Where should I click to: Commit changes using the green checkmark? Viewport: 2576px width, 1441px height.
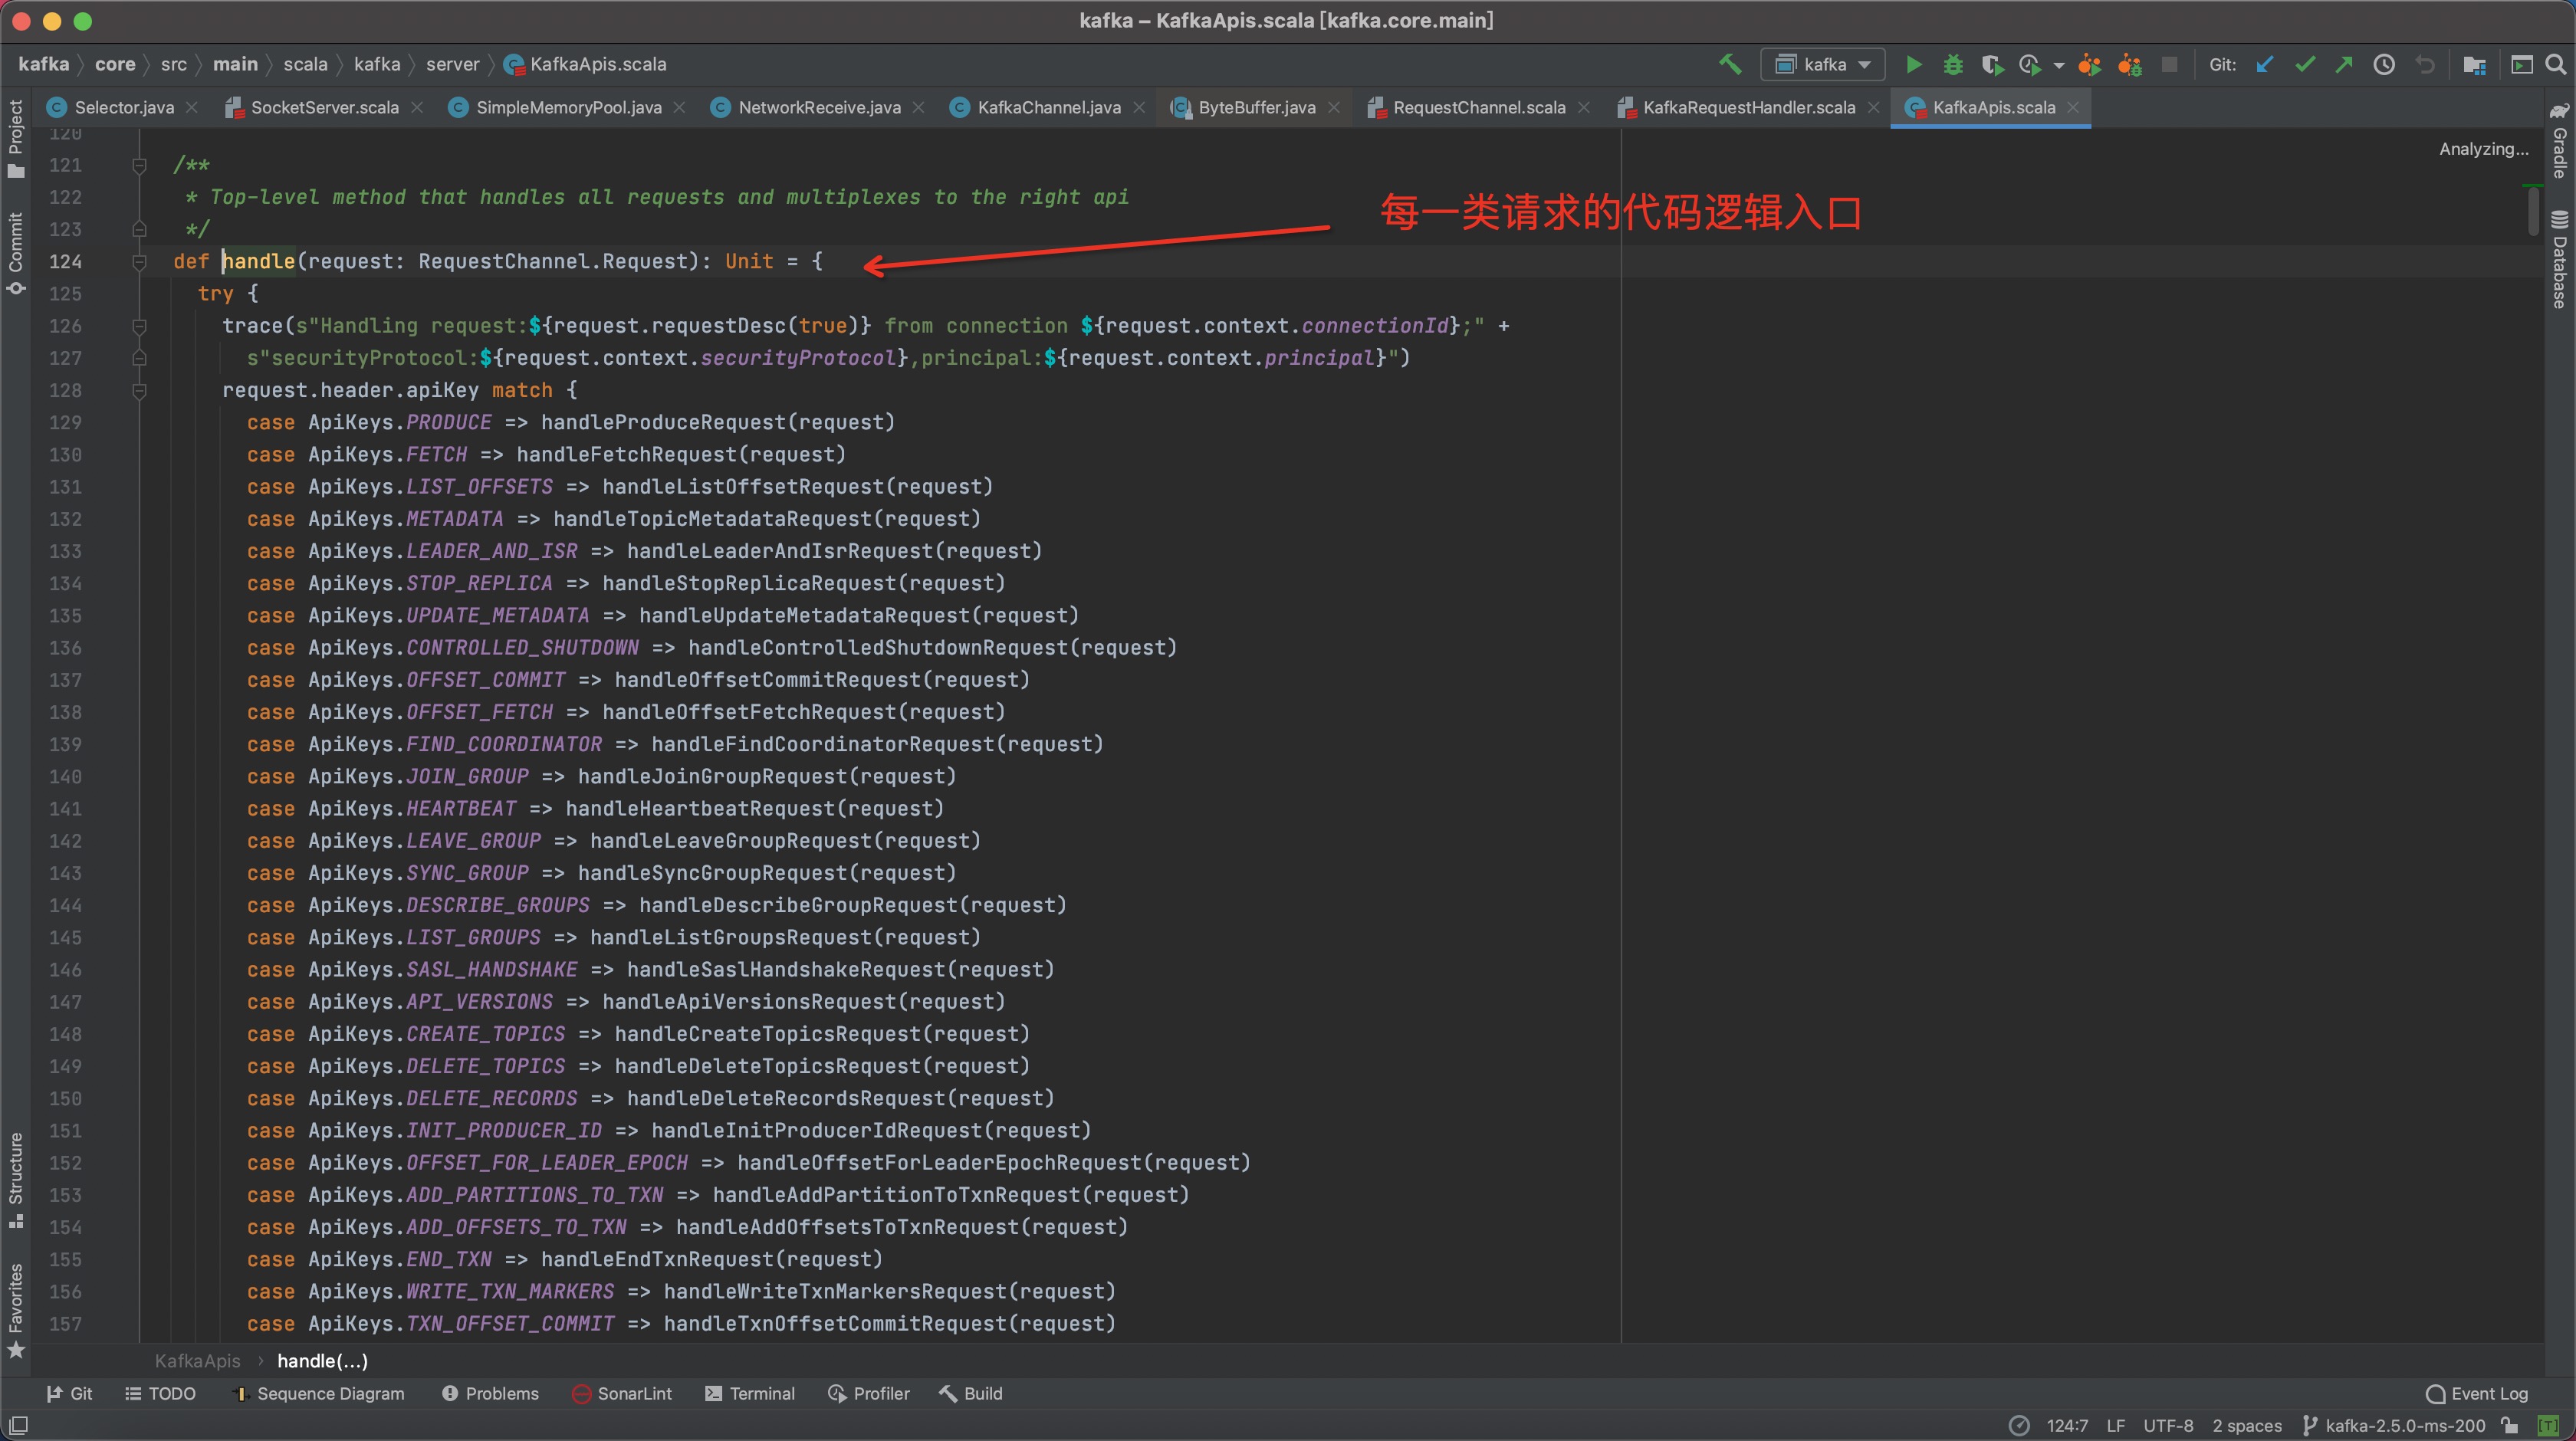click(x=2305, y=65)
